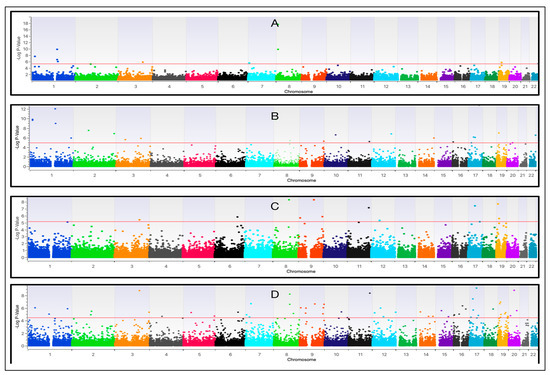
Task: Click the panel label D
Action: [x=275, y=294]
